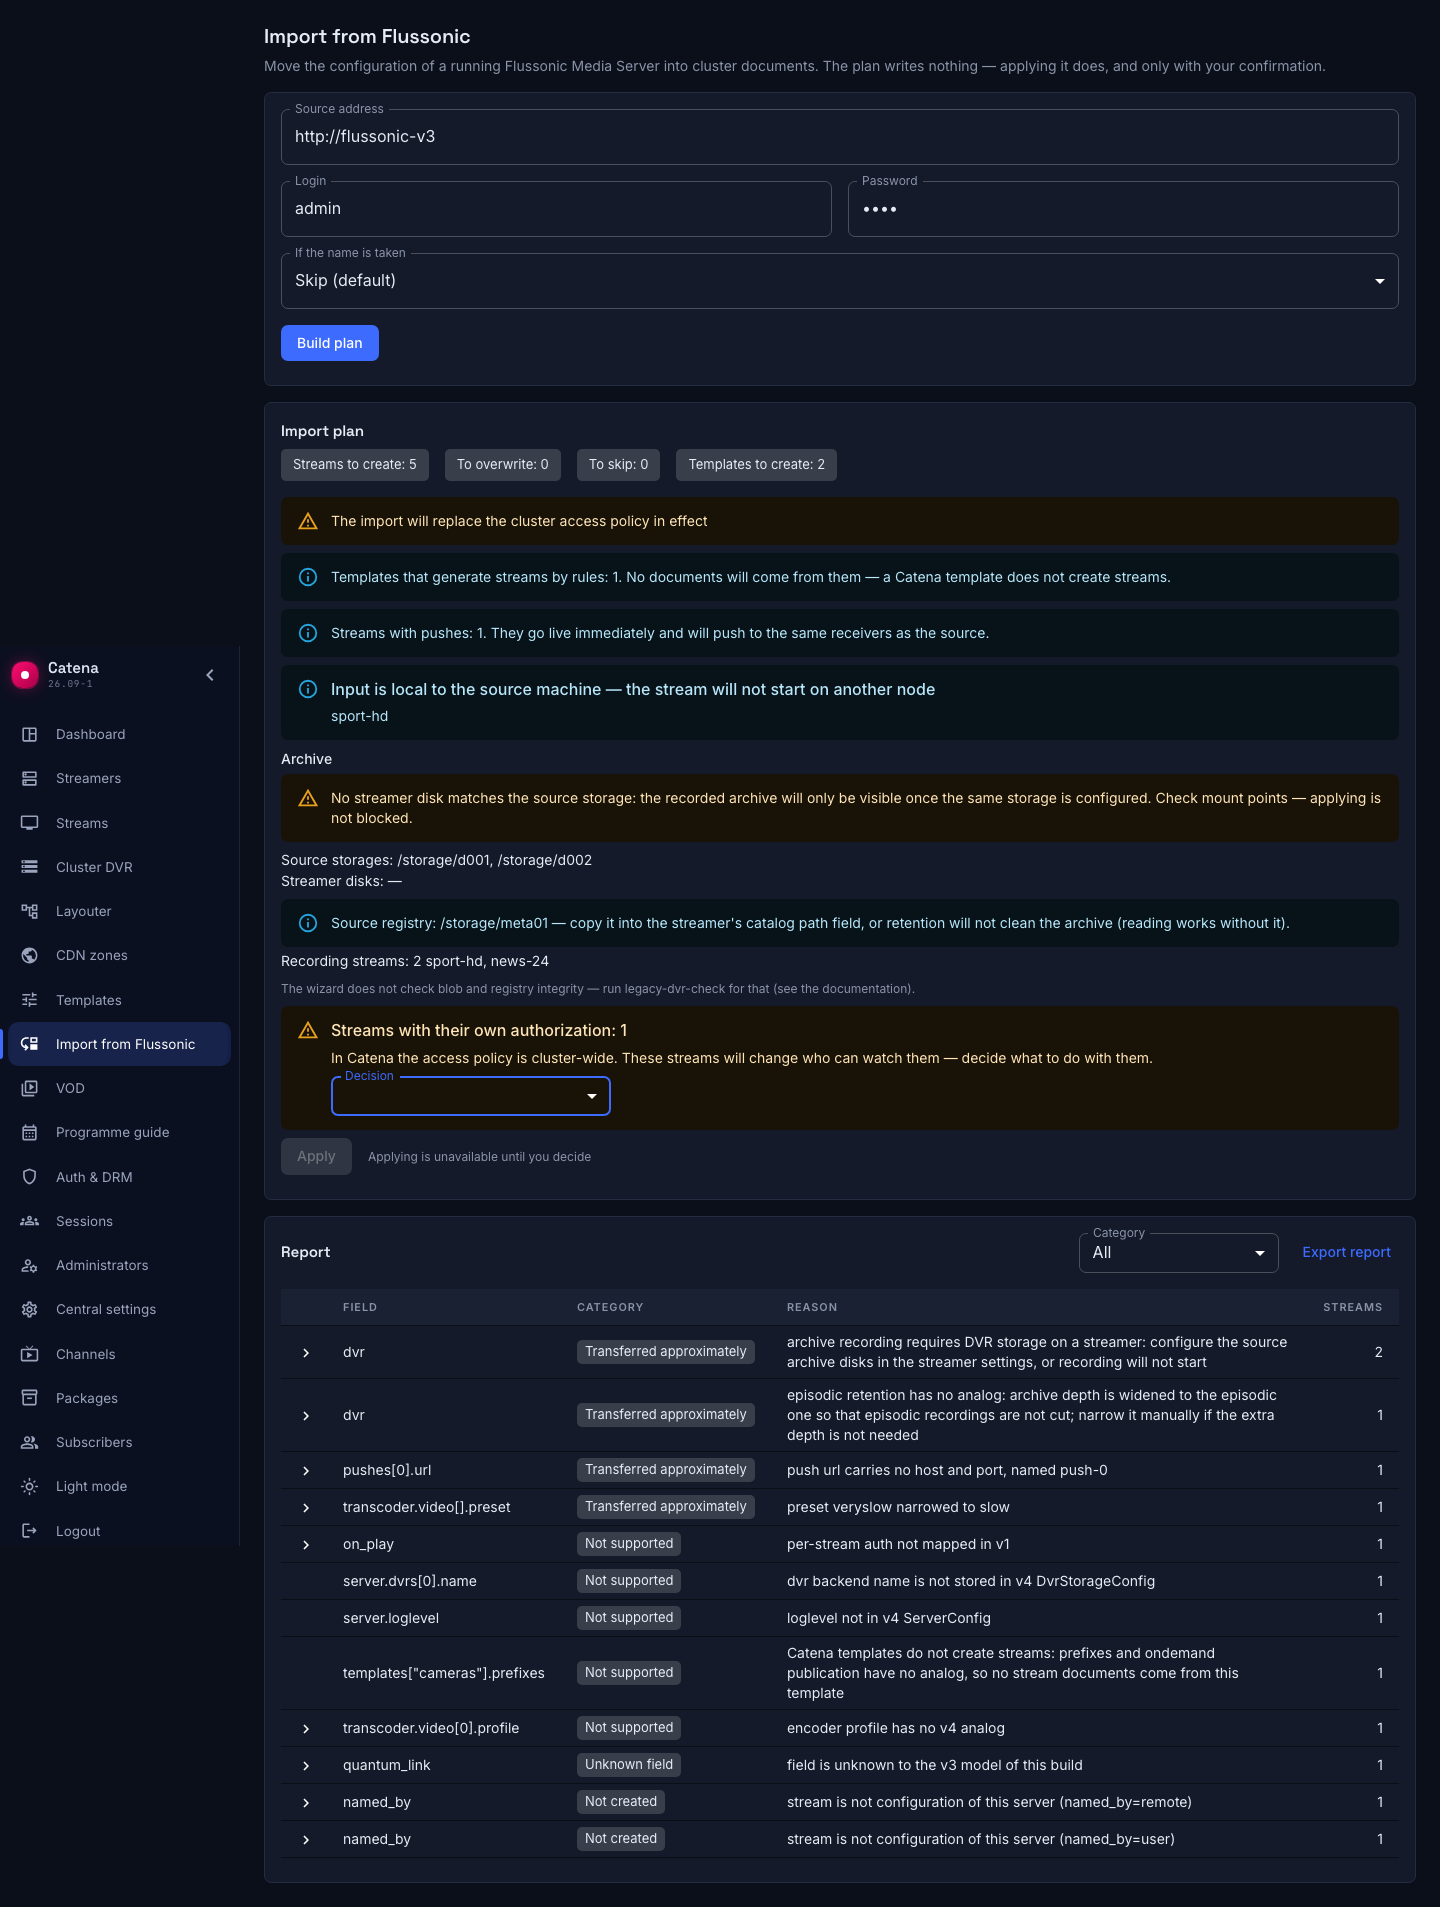
Task: Click the Streamers server icon
Action: tap(30, 778)
